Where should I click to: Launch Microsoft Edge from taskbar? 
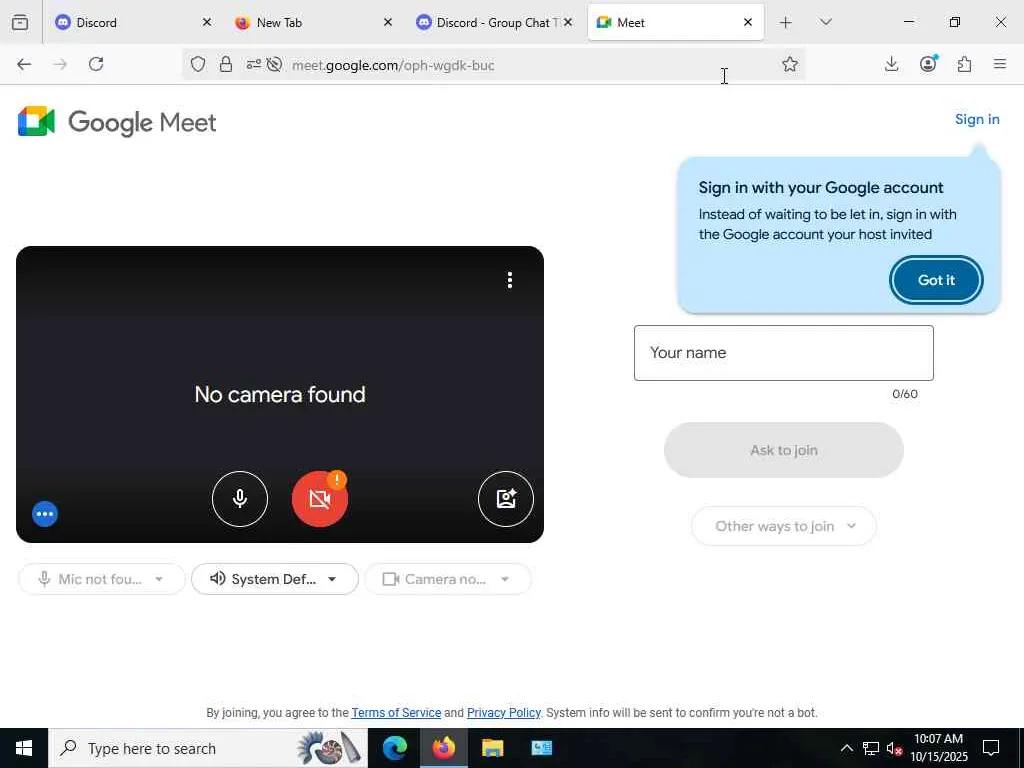click(394, 748)
